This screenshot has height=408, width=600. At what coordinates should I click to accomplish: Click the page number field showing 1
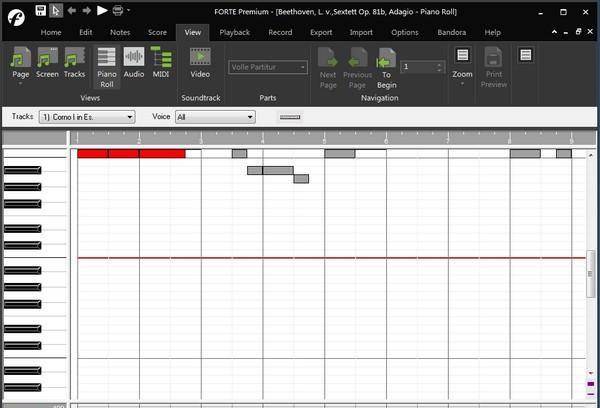(x=418, y=67)
